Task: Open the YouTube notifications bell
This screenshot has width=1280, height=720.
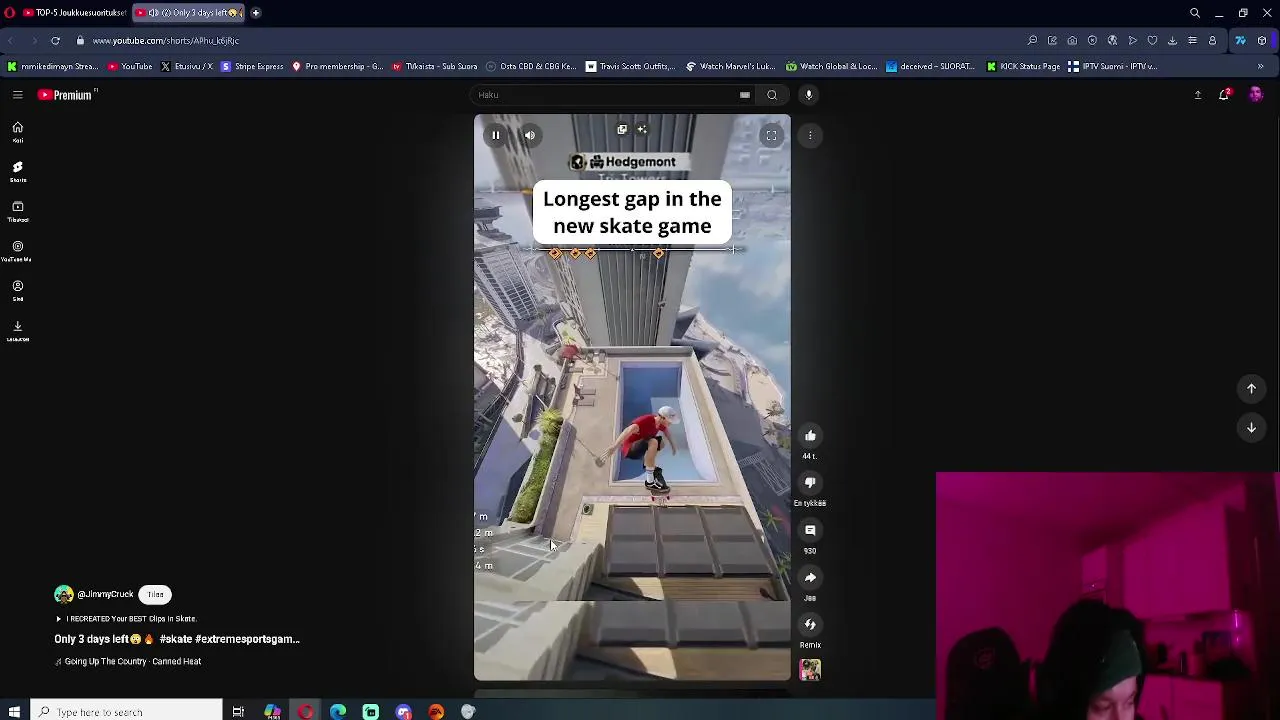Action: [x=1224, y=95]
